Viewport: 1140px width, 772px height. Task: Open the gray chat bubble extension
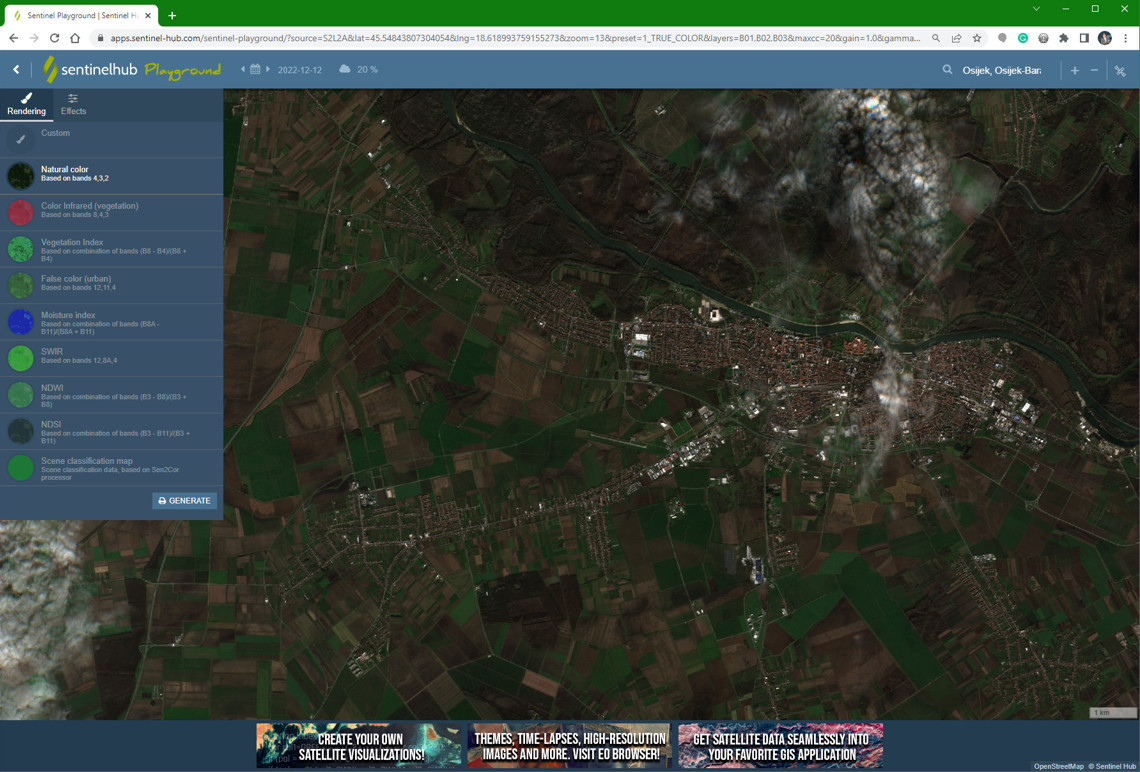pyautogui.click(x=1003, y=38)
